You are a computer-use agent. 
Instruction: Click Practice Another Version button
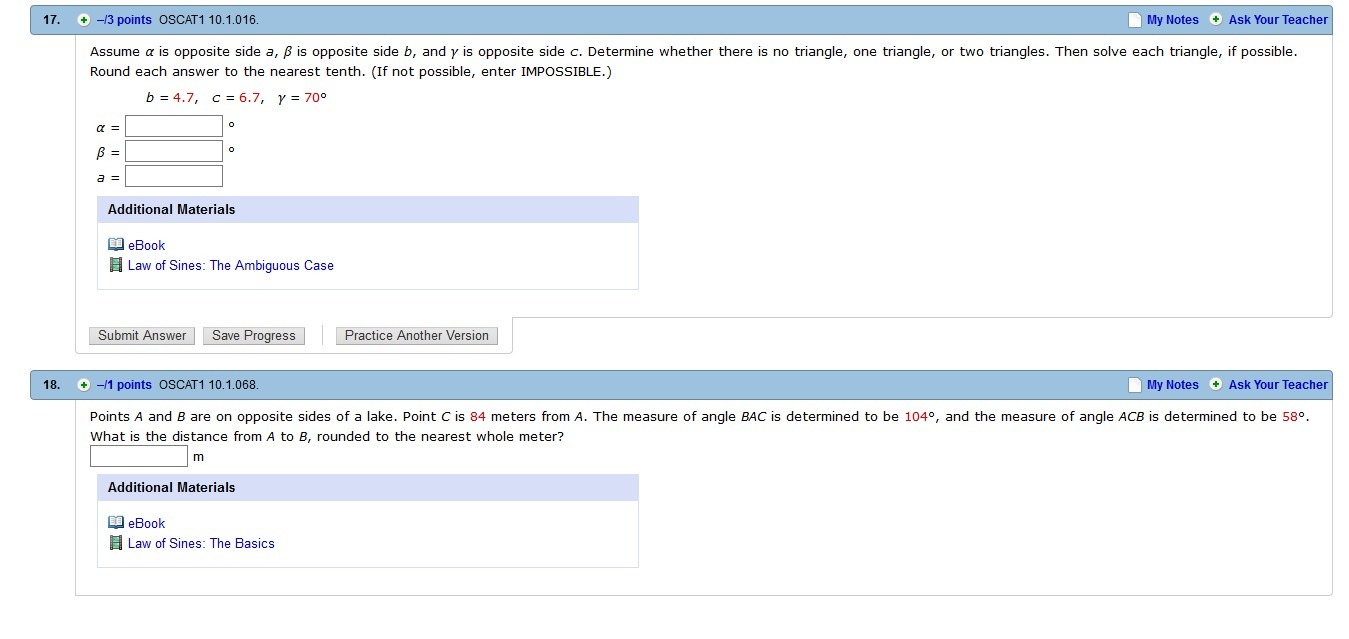[416, 336]
